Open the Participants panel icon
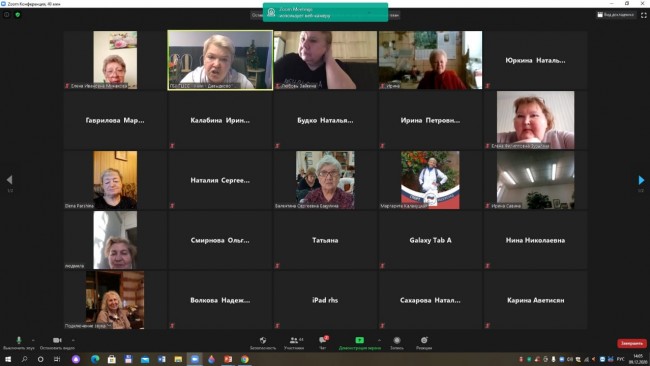Image resolution: width=650 pixels, height=366 pixels. pos(294,340)
